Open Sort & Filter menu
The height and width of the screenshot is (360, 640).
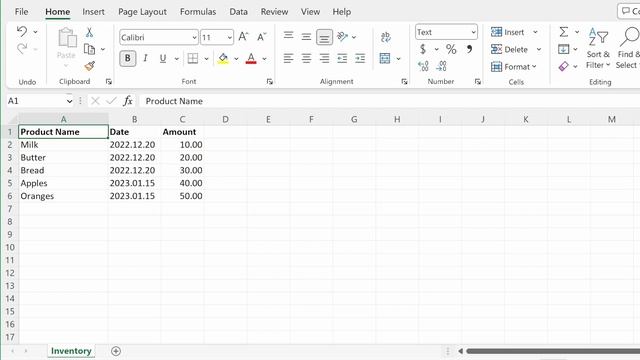pos(598,48)
